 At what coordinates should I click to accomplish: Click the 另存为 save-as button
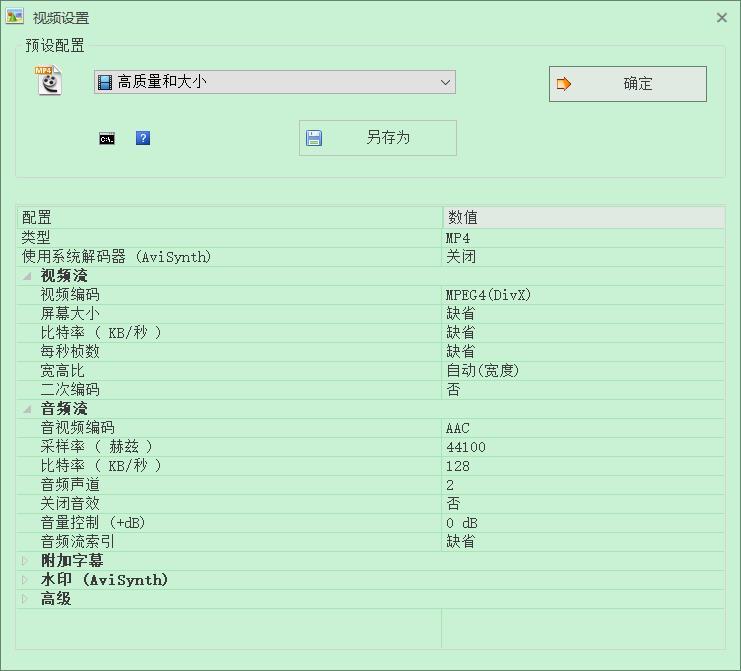378,138
